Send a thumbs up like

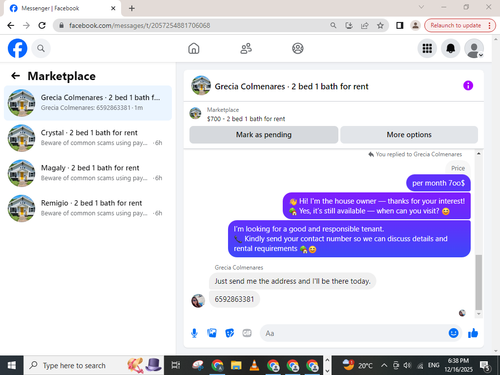pyautogui.click(x=473, y=333)
